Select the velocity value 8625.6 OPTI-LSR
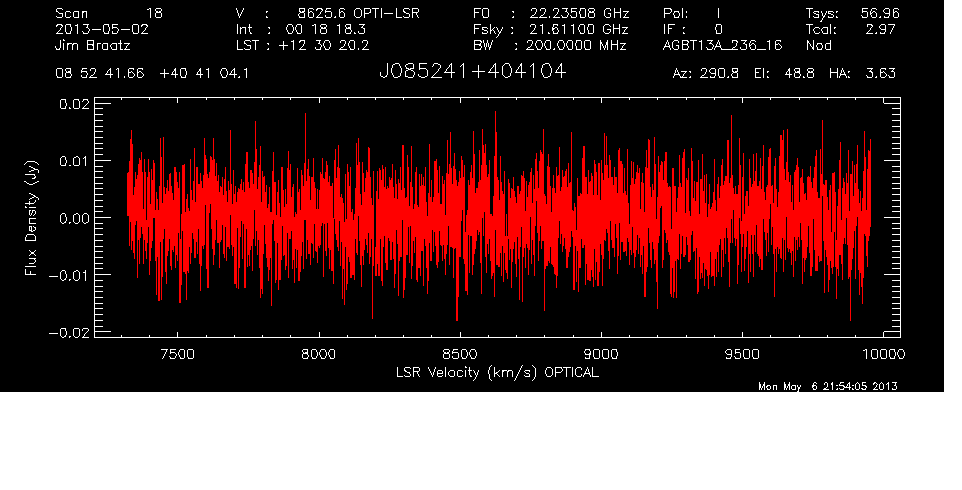 (x=358, y=13)
